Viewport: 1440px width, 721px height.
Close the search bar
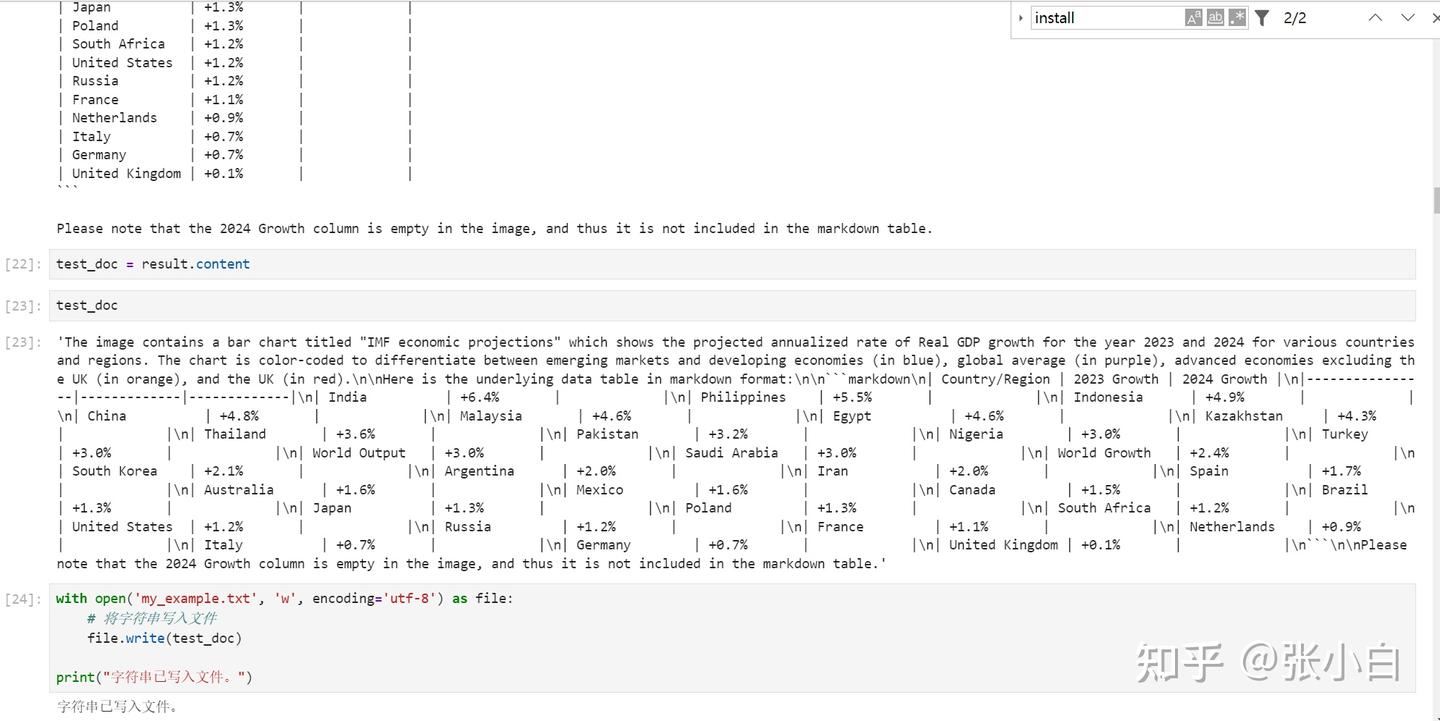[1435, 17]
